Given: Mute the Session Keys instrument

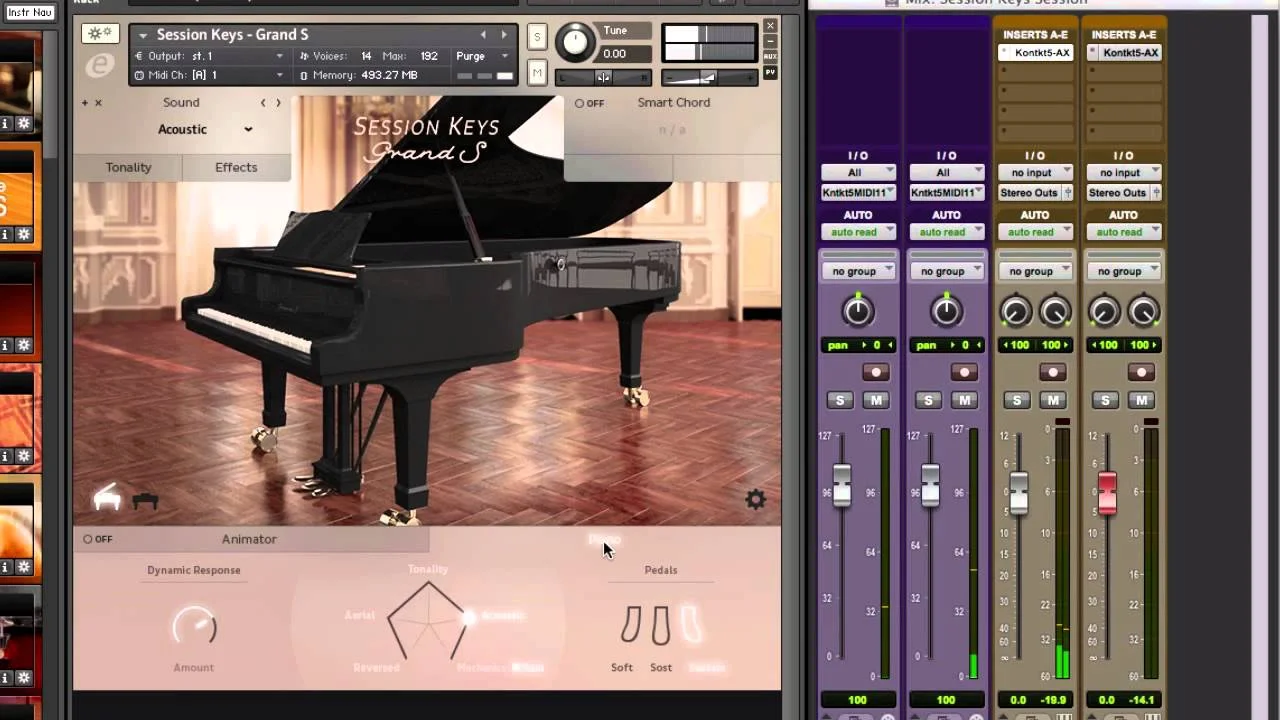Looking at the screenshot, I should click(x=537, y=72).
